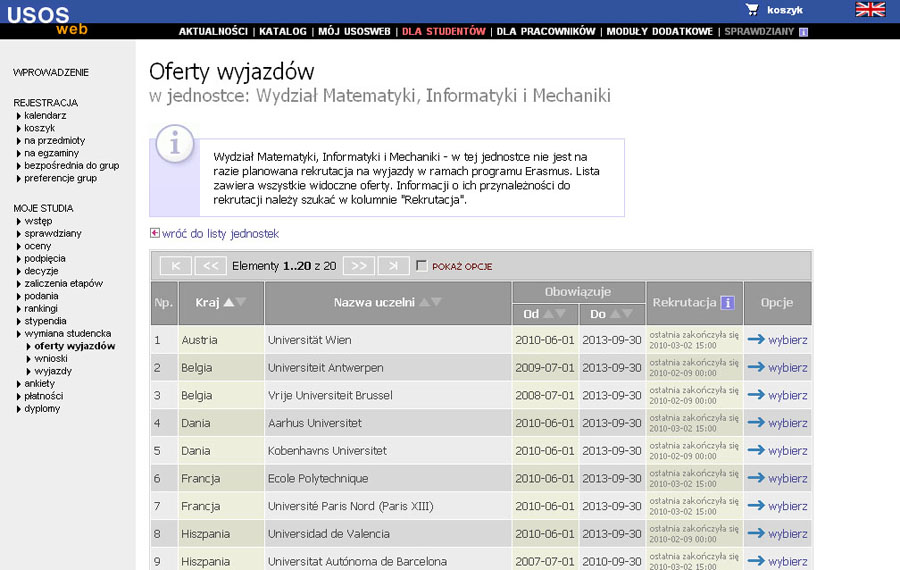Open the koszyk shopping cart icon
Viewport: 900px width, 570px height.
pos(752,10)
